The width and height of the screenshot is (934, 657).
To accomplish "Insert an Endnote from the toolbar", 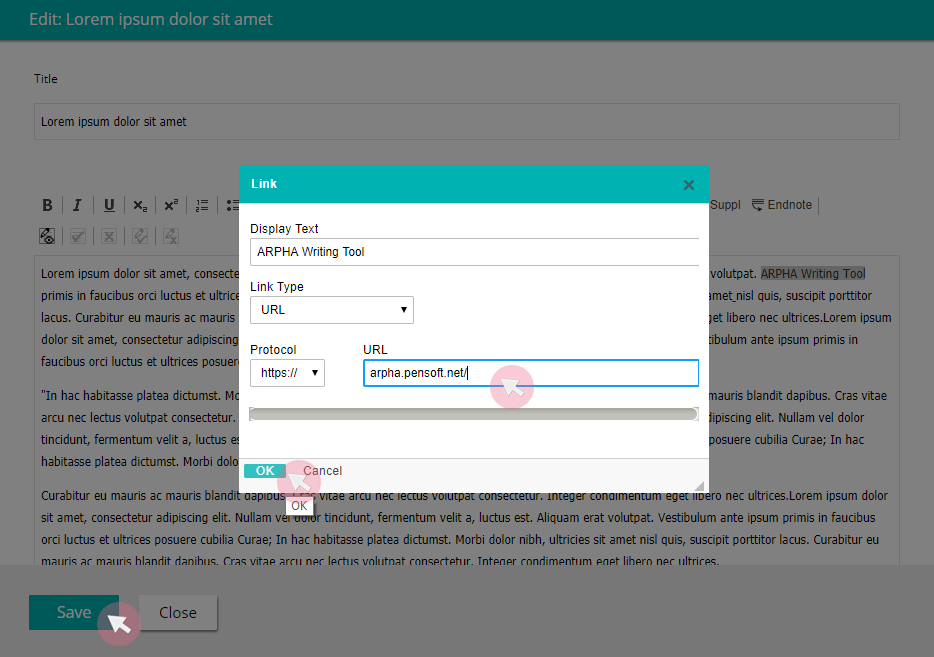I will (x=782, y=205).
